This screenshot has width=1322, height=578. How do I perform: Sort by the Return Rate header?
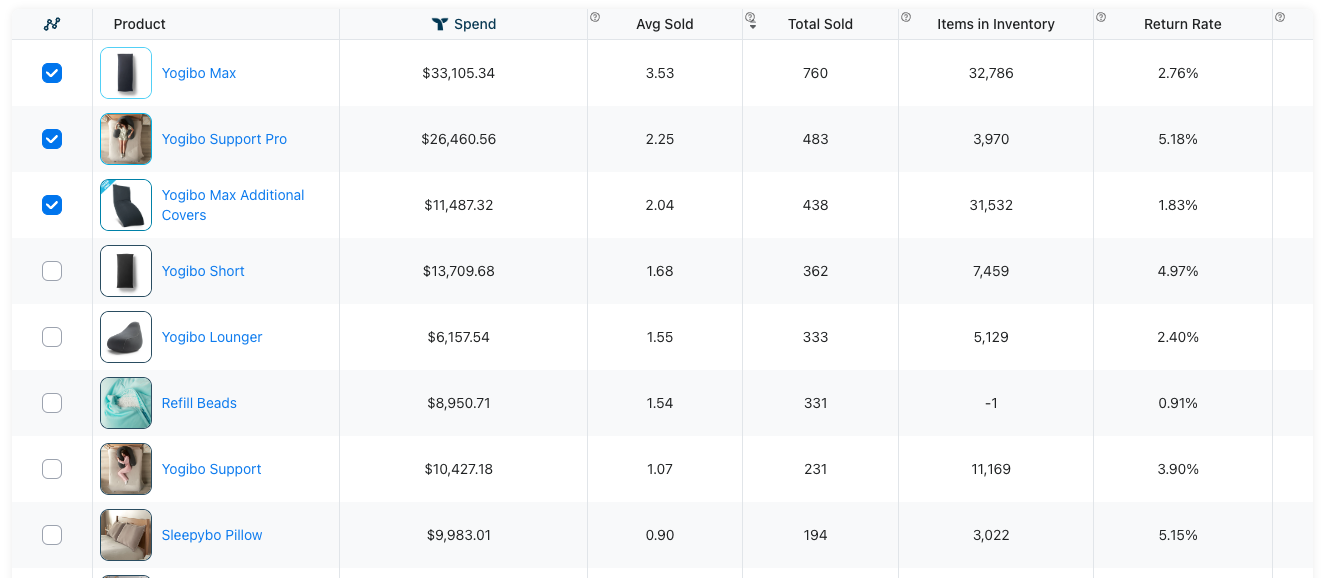(x=1182, y=24)
